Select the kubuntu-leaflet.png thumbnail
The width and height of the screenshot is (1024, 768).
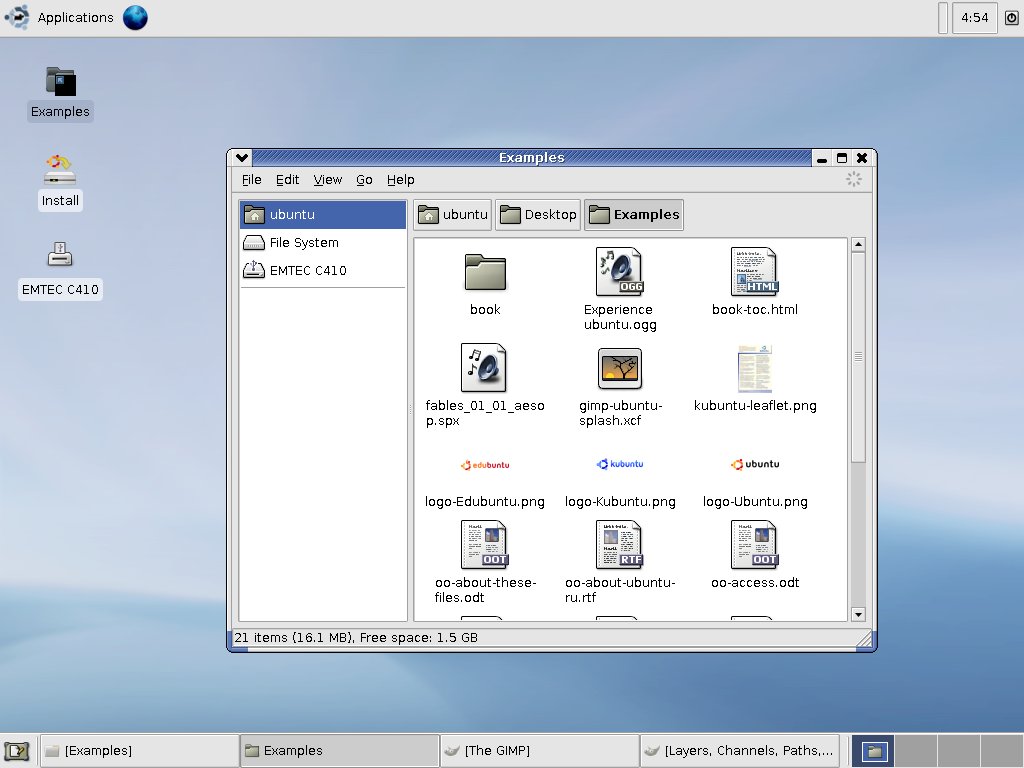pyautogui.click(x=755, y=369)
